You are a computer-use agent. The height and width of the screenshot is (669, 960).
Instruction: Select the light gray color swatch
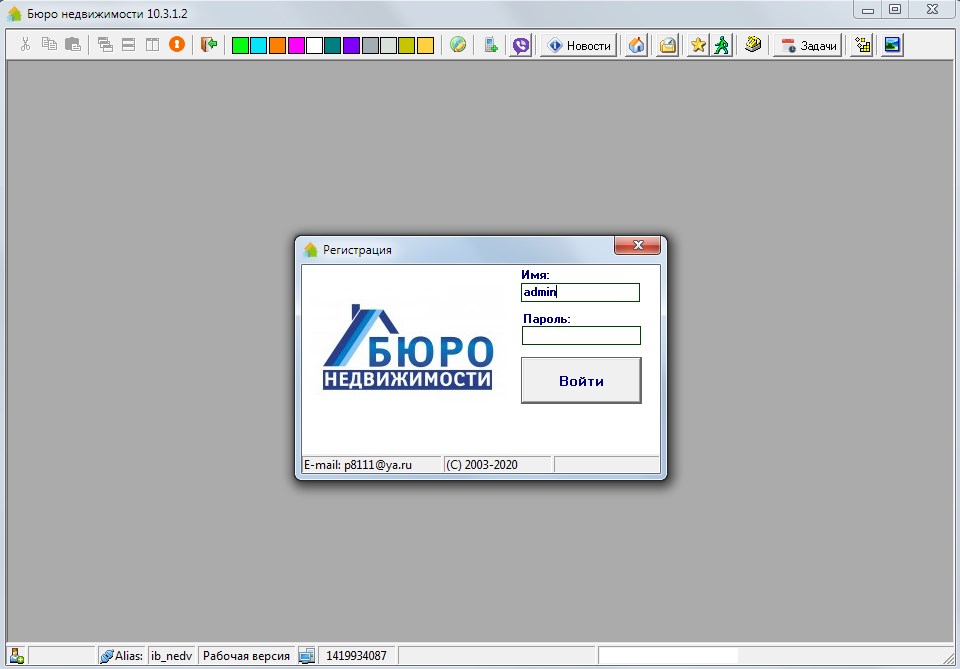(388, 45)
